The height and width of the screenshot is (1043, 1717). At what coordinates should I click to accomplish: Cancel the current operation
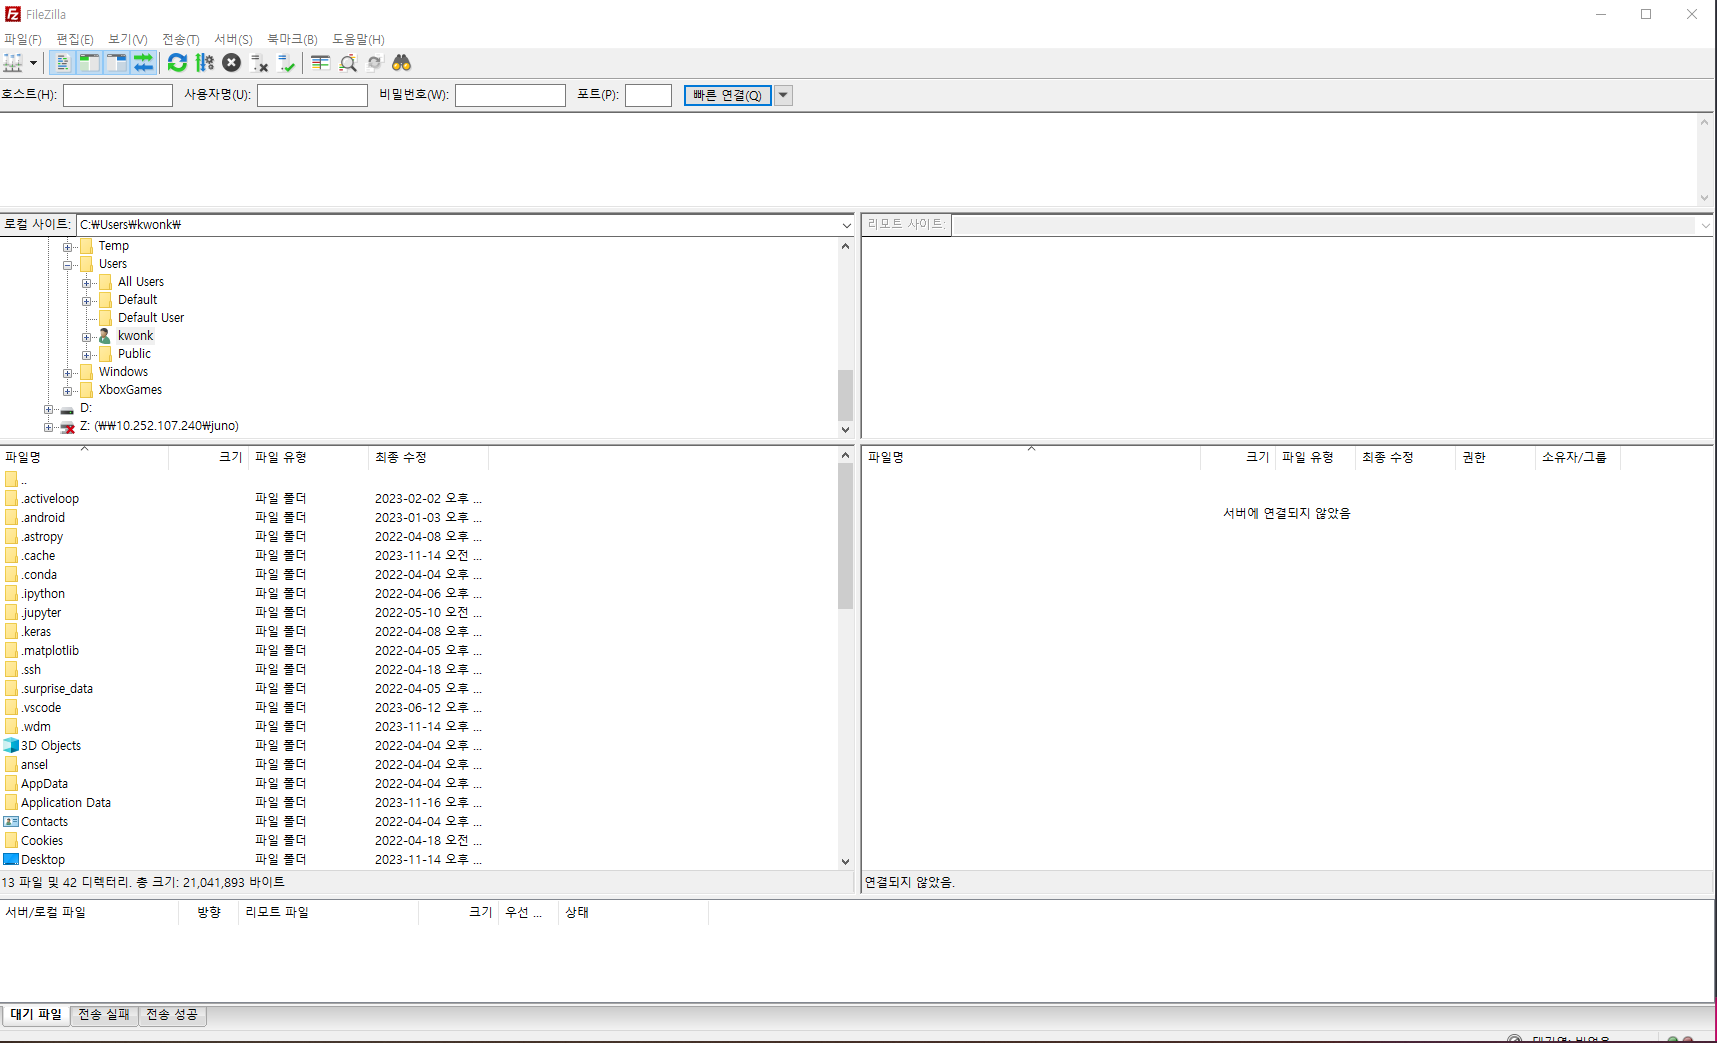231,63
